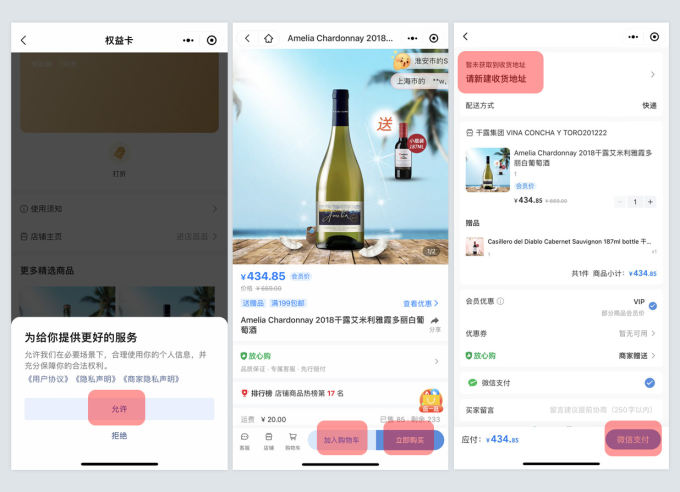Toggle the VIP 会员优惠 checkbox

652,306
